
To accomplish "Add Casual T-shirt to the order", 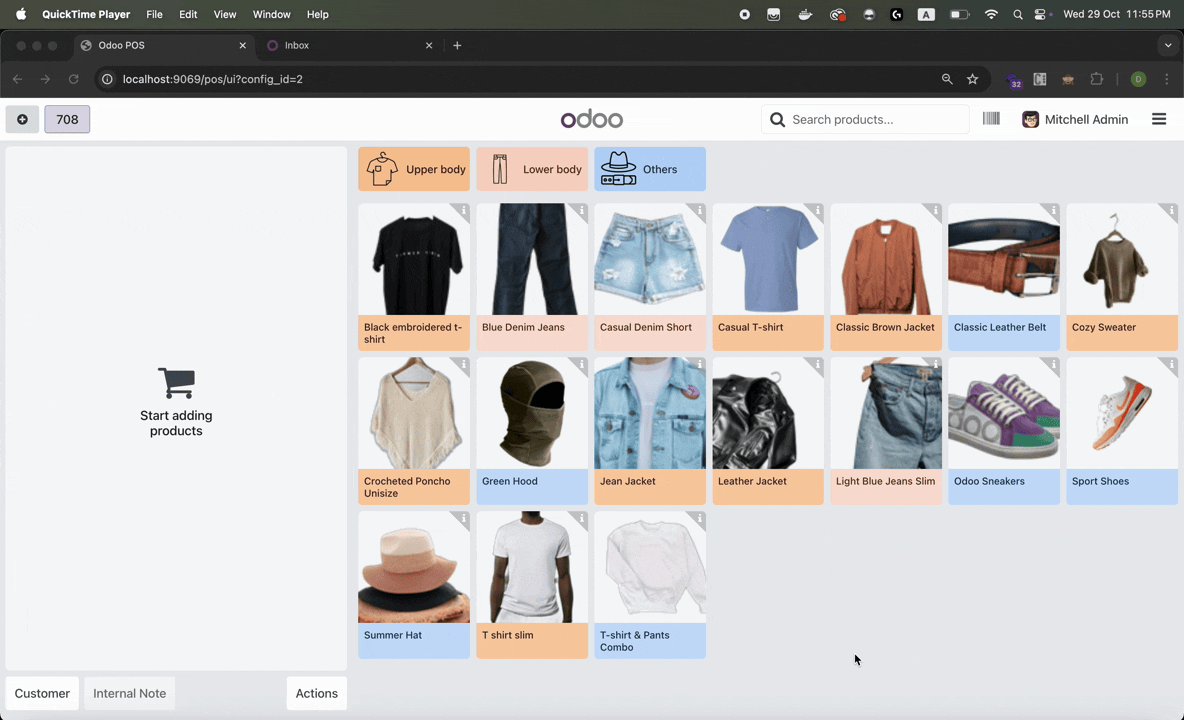I will [768, 277].
